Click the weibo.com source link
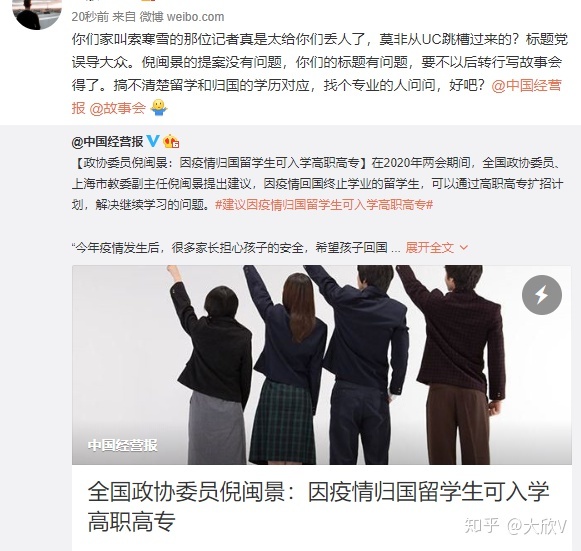The height and width of the screenshot is (551, 581). [195, 17]
